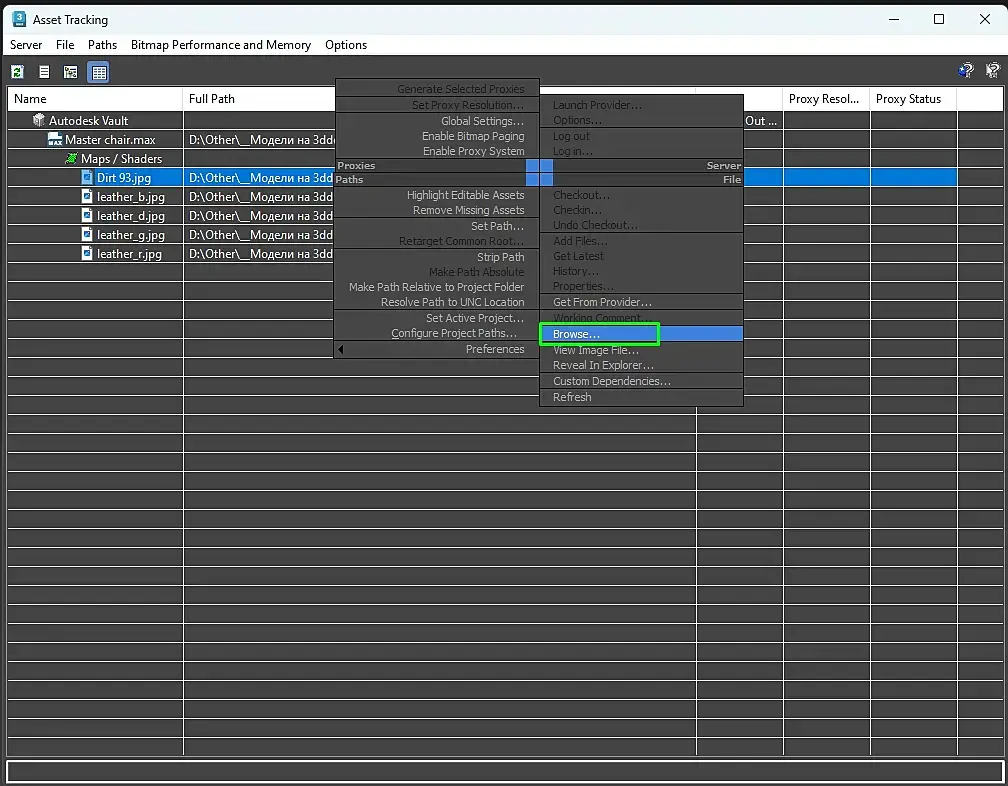Viewport: 1008px width, 786px height.
Task: Select the Autodesk Vault tree row
Action: [89, 120]
